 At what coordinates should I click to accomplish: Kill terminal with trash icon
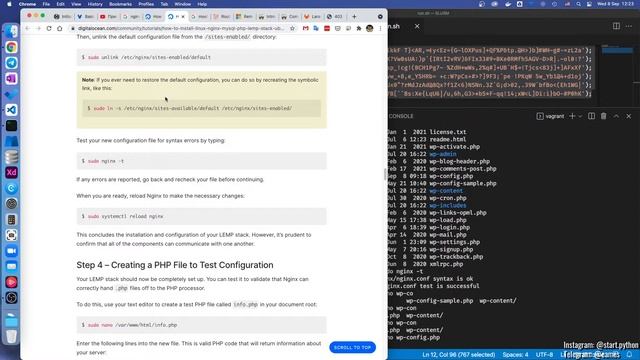[x=603, y=116]
